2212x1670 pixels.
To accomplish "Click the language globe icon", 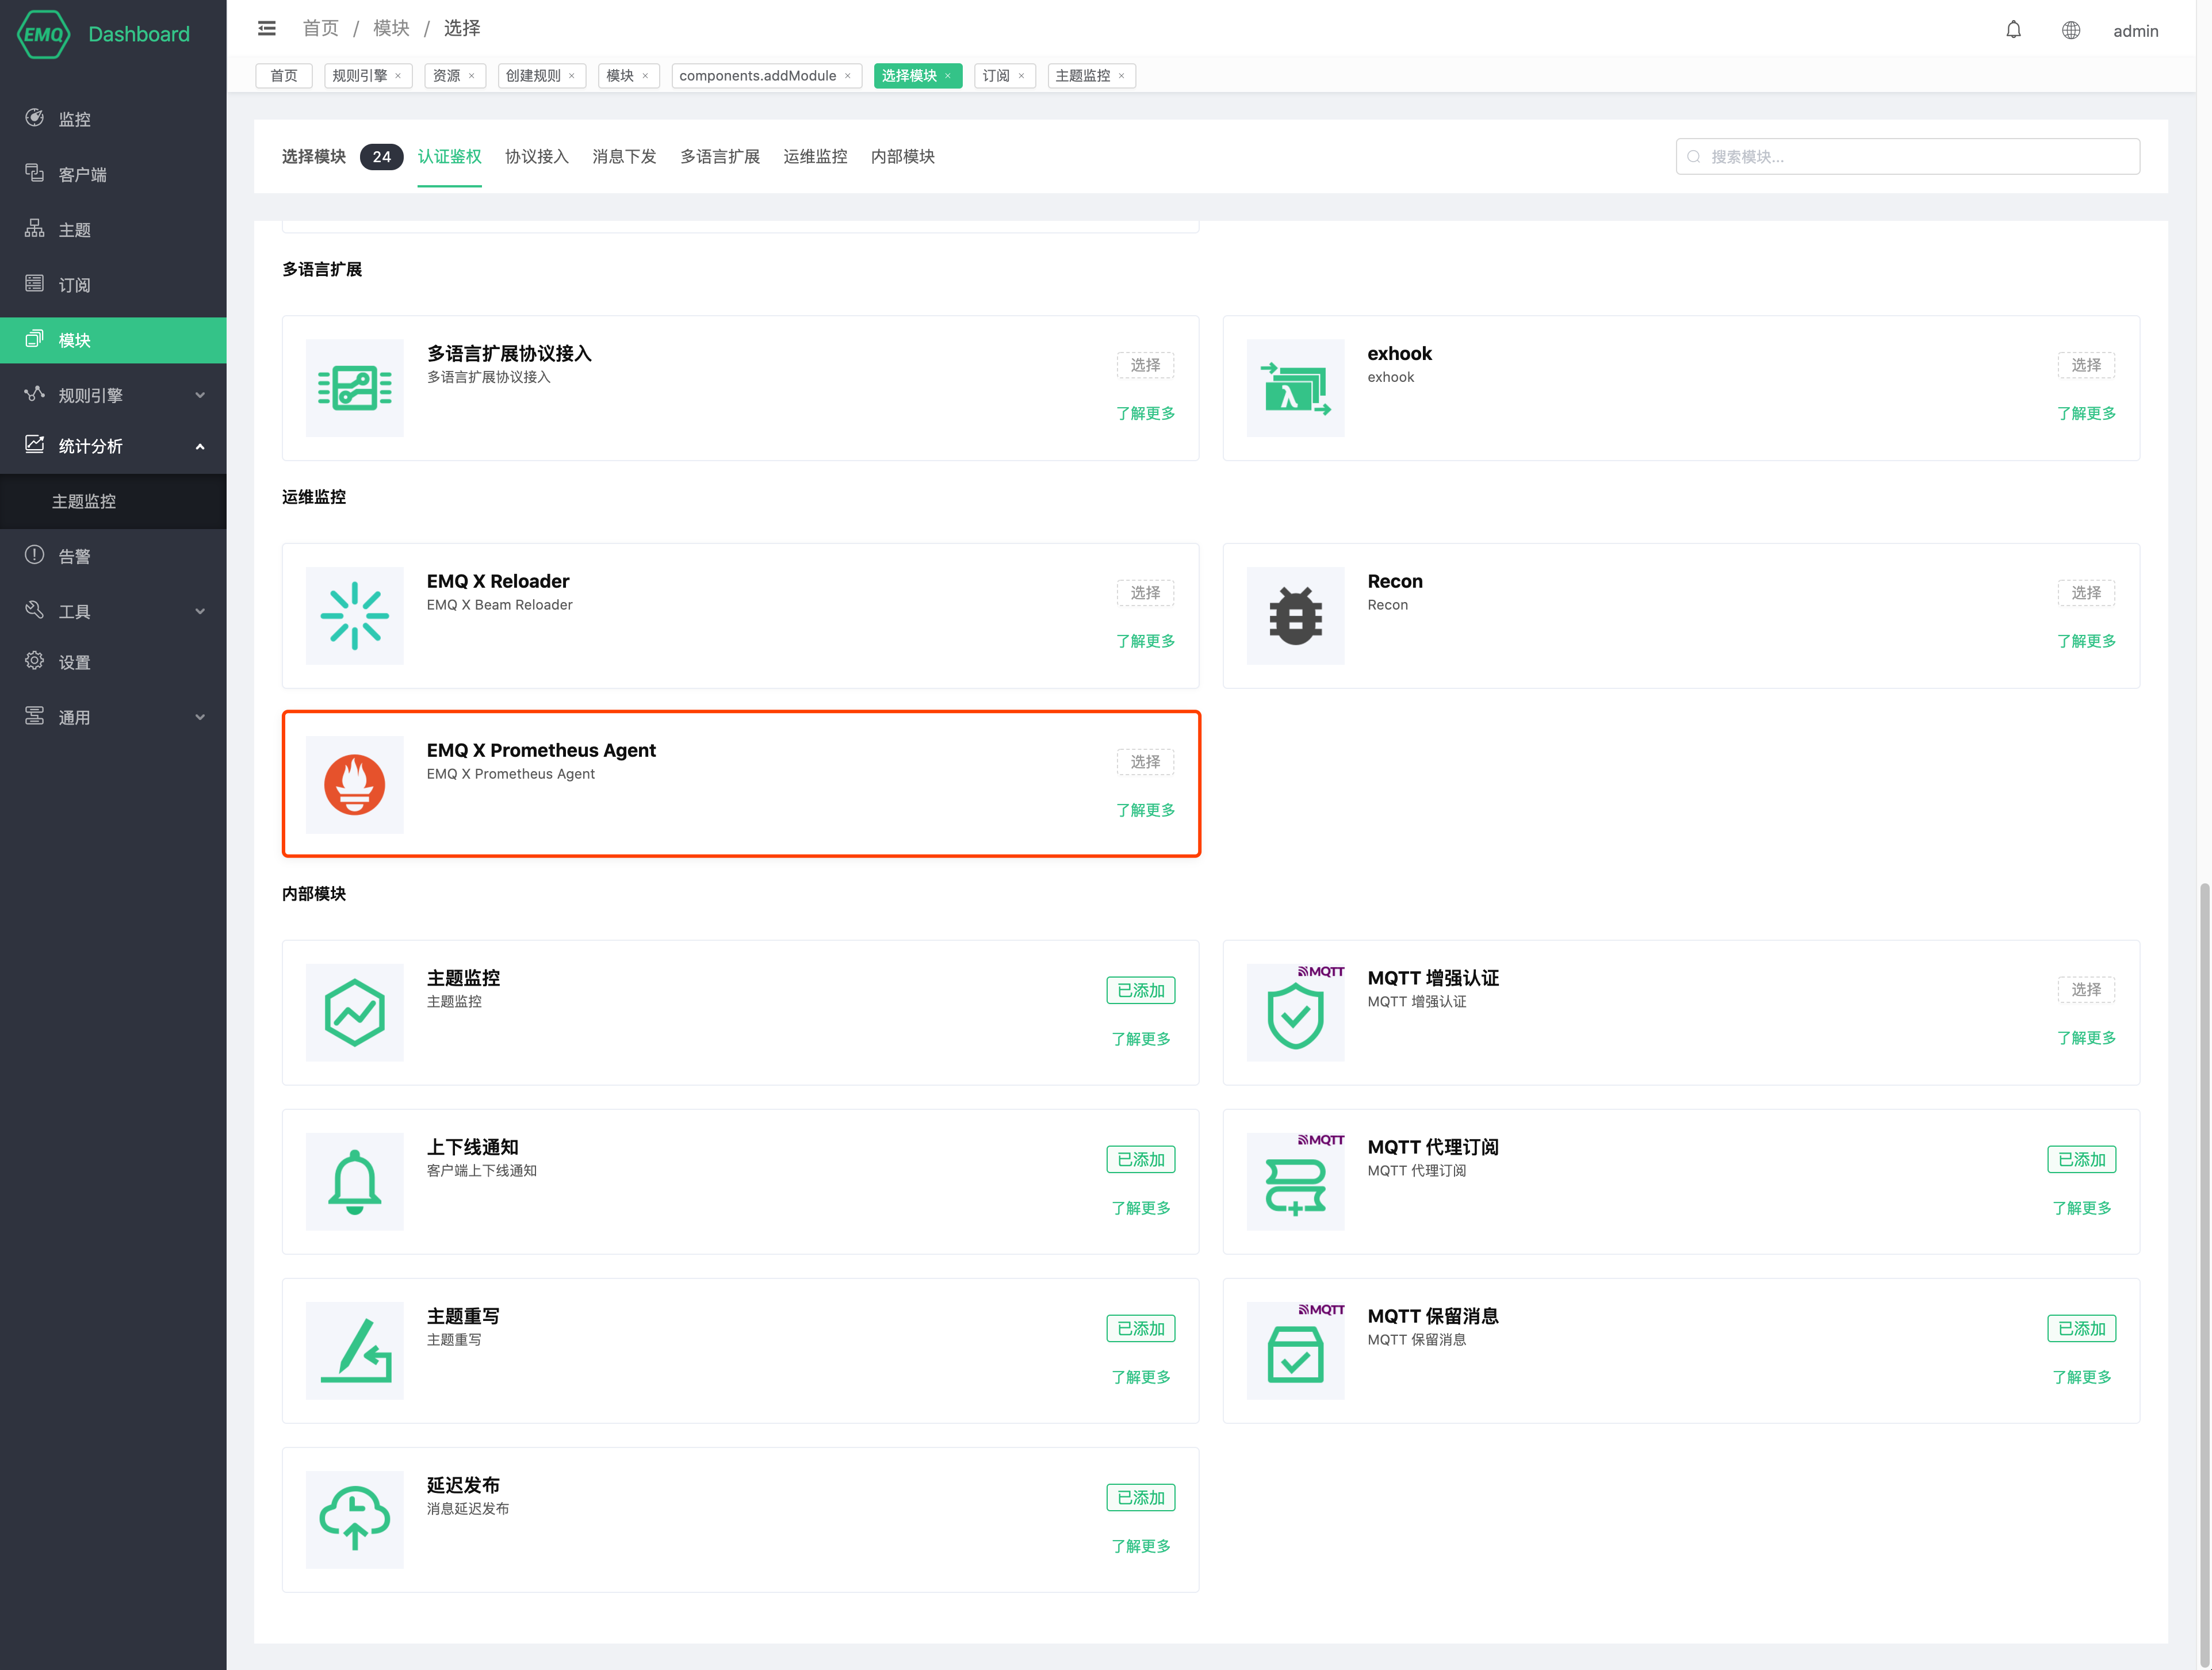I will 2070,30.
